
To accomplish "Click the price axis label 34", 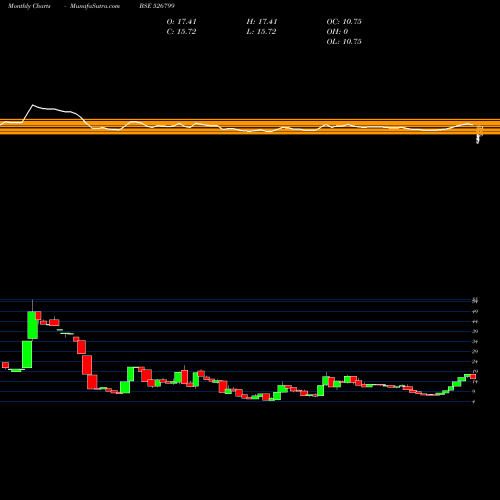I will pyautogui.click(x=475, y=341).
